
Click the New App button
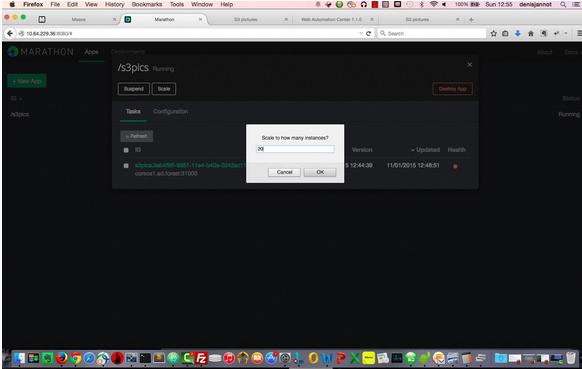click(x=27, y=81)
